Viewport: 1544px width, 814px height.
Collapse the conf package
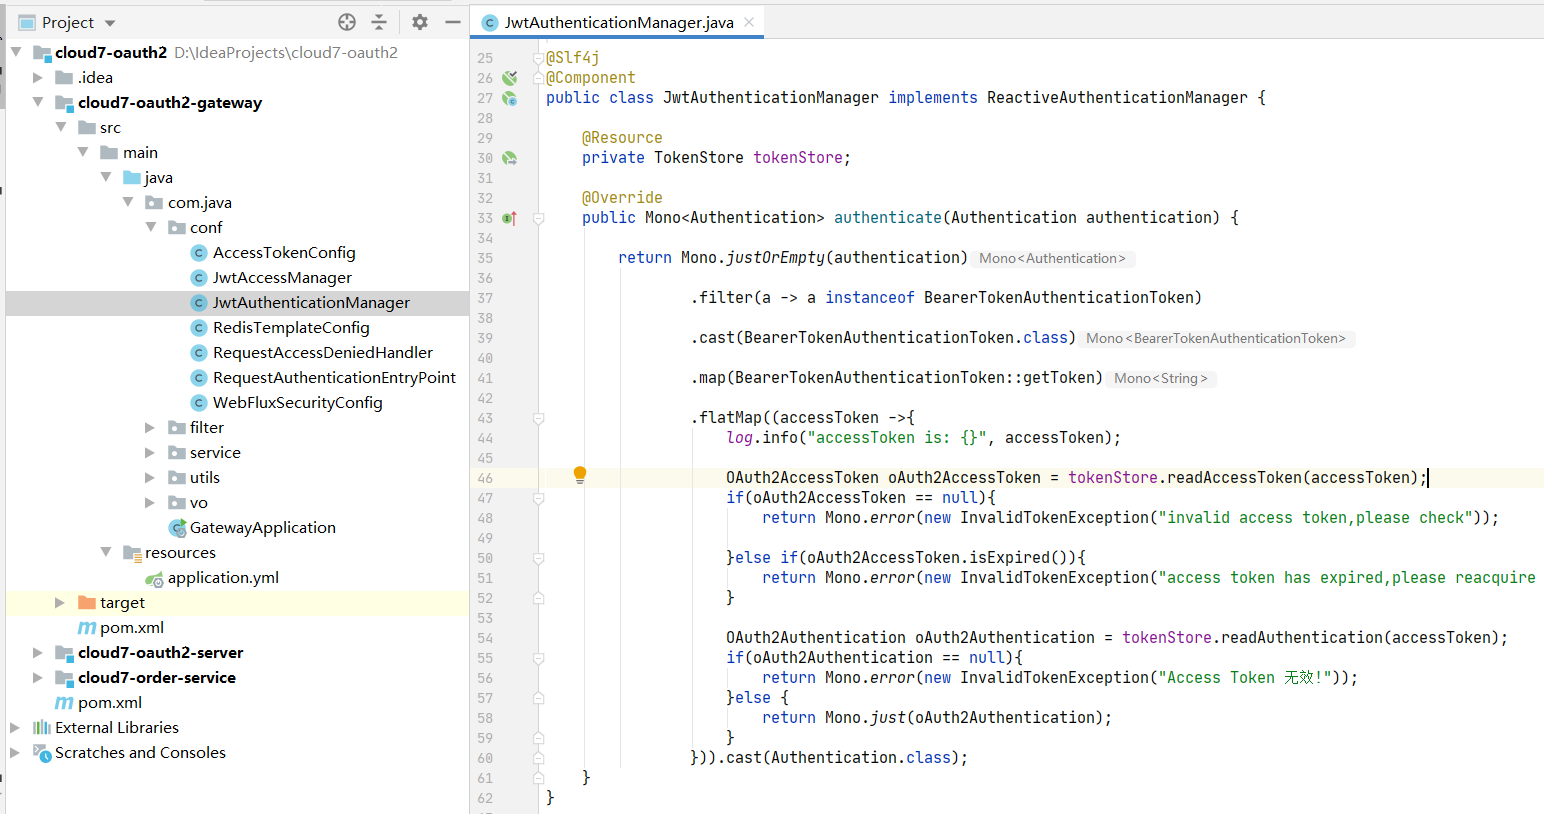[151, 227]
